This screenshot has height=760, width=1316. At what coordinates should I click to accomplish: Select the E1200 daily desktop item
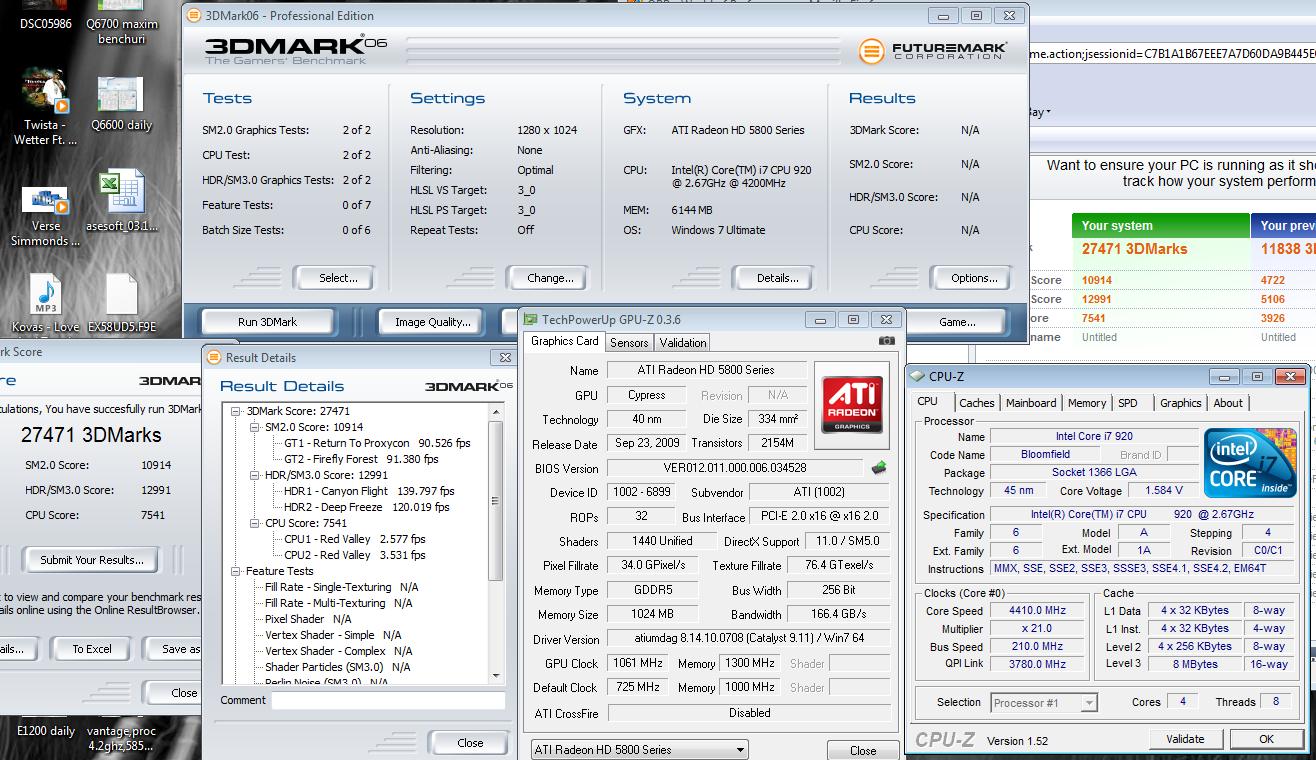45,731
